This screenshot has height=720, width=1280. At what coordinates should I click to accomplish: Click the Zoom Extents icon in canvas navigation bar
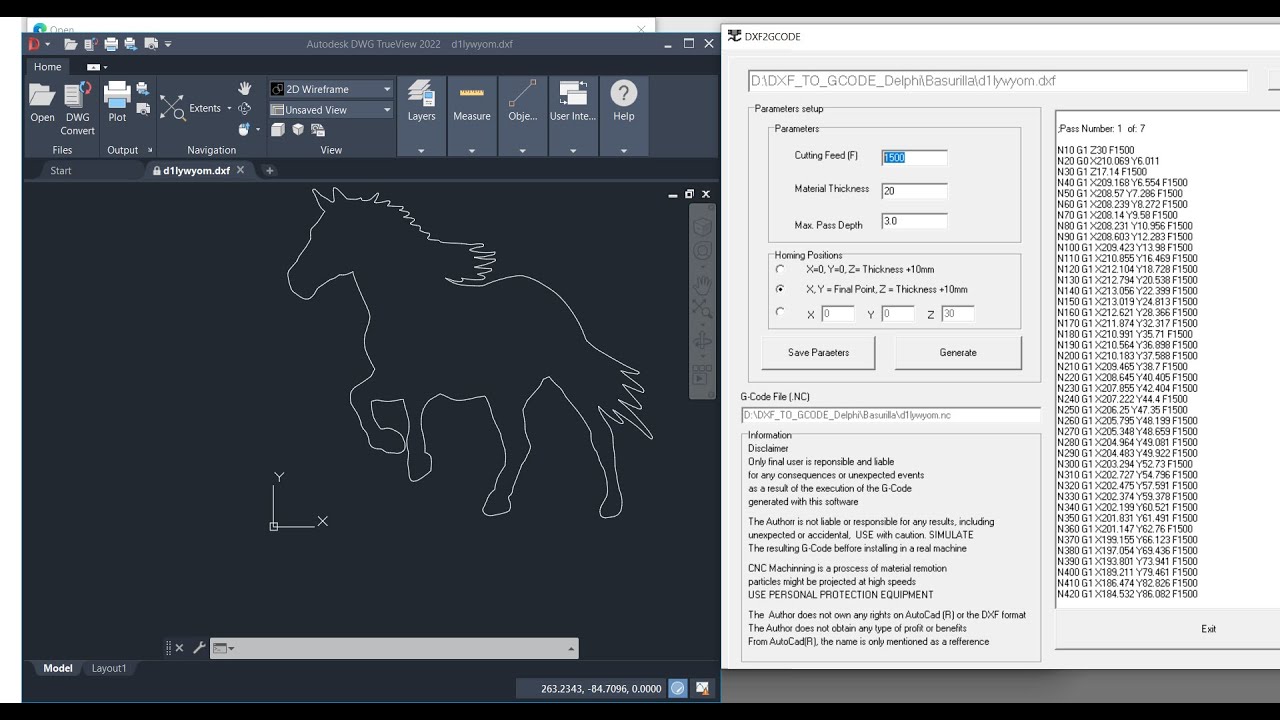(703, 309)
